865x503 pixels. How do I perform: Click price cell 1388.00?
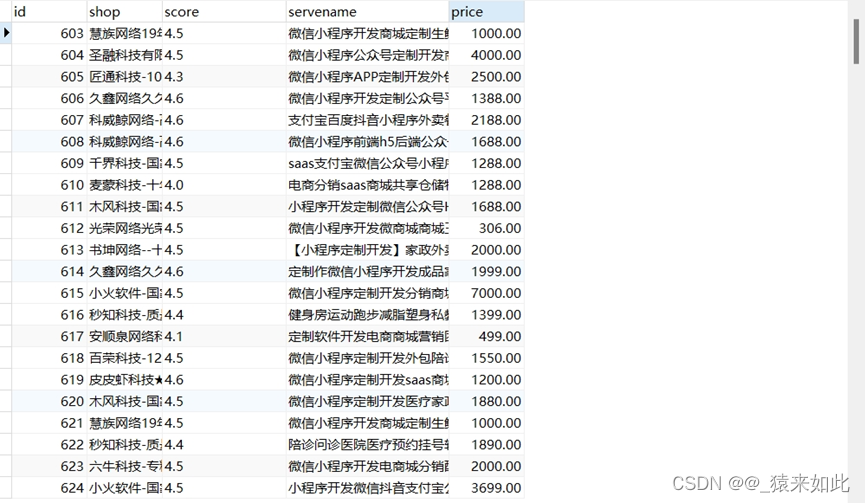[x=487, y=98]
